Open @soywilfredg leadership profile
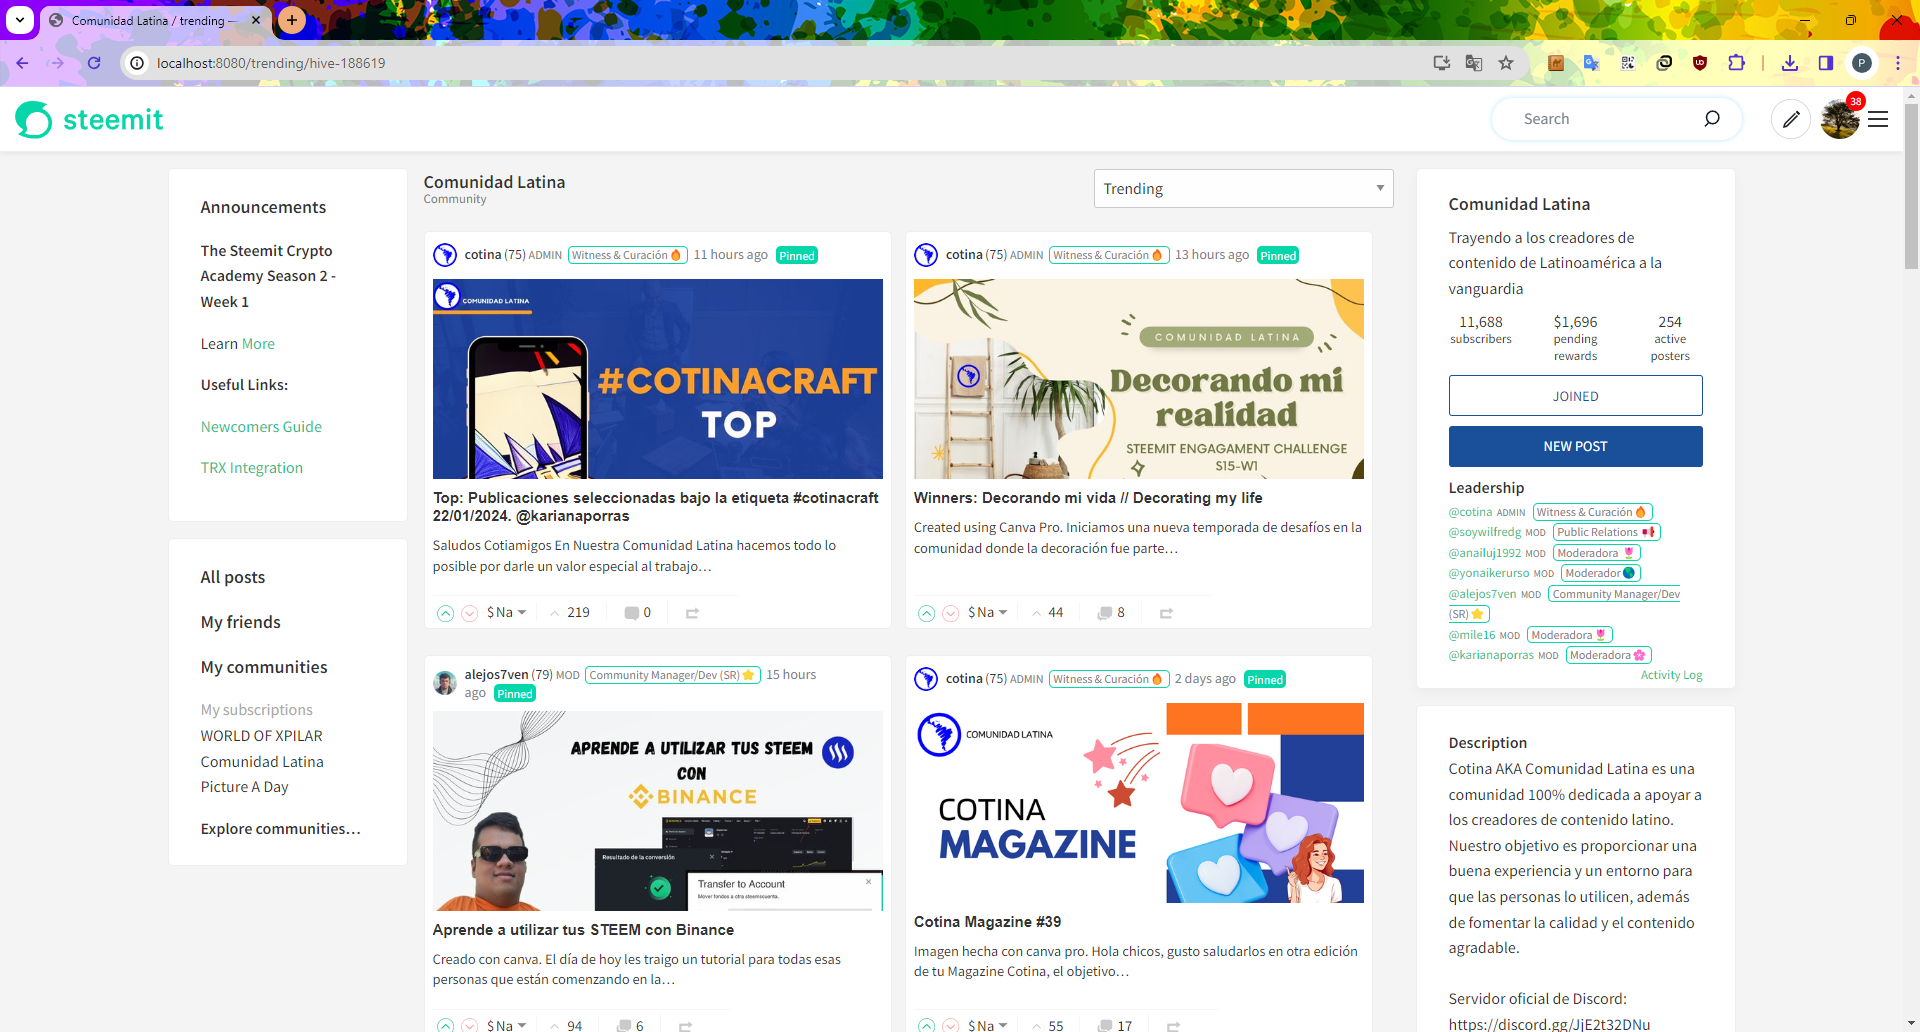The image size is (1920, 1032). [1485, 532]
